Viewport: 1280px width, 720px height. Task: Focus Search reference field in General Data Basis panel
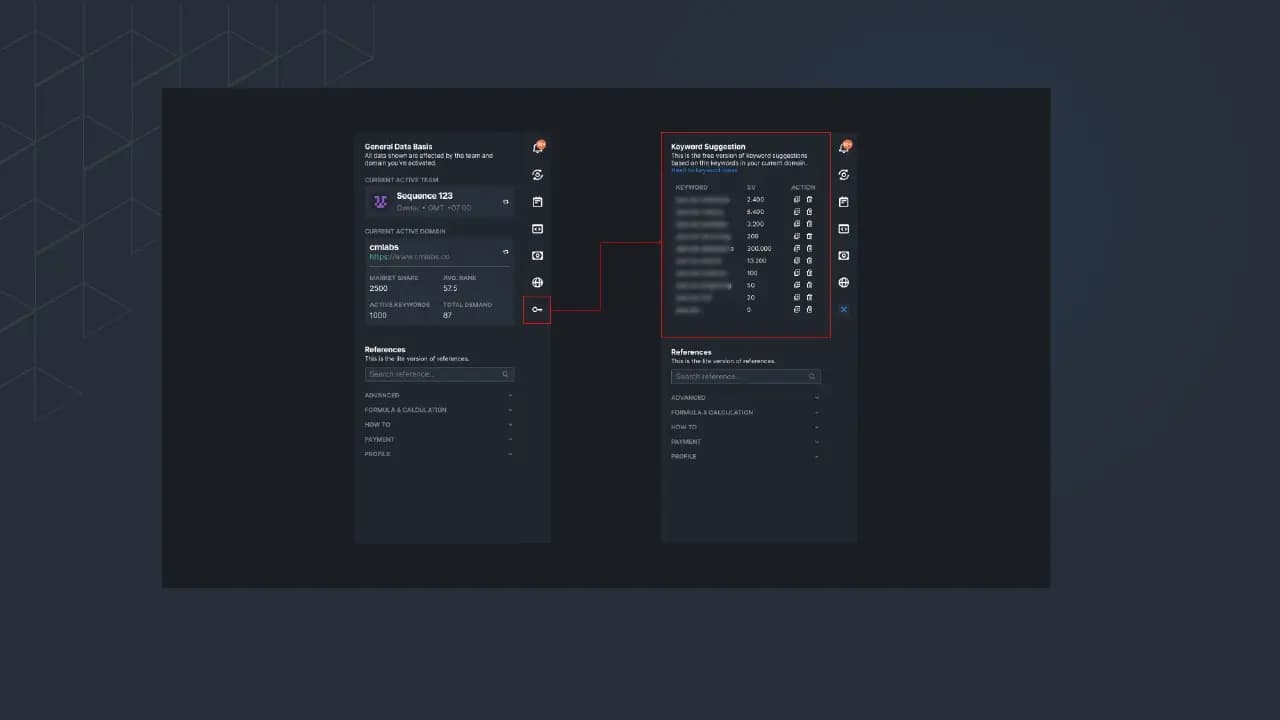(439, 374)
